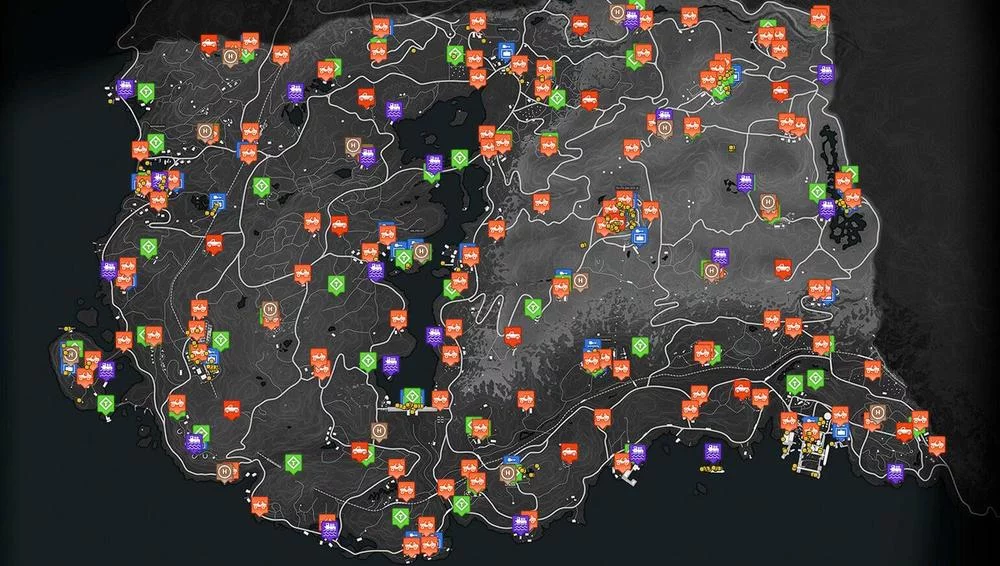This screenshot has height=566, width=1000.
Task: Select brown helipad marker beside the blue-orange pair near the switchbacks
Action: pos(580,281)
